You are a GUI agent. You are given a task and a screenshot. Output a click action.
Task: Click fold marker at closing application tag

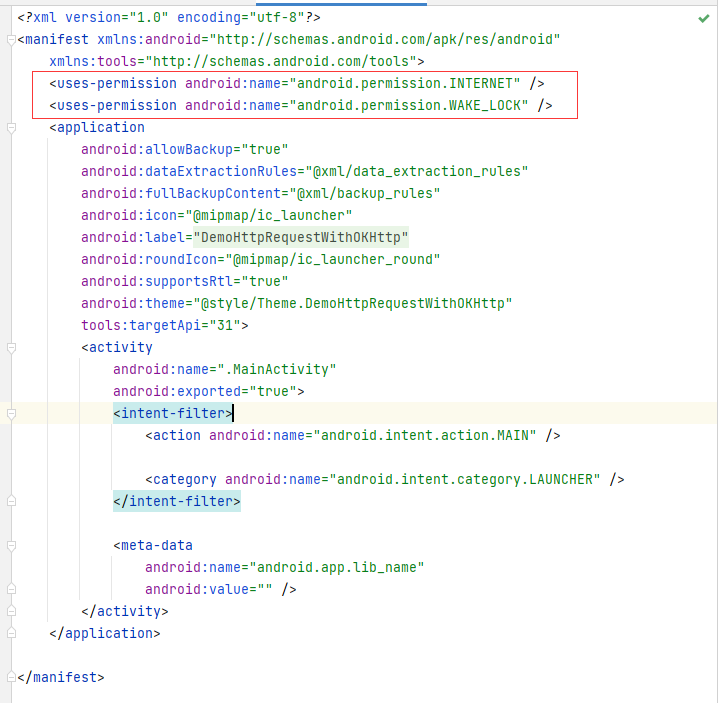tap(12, 633)
